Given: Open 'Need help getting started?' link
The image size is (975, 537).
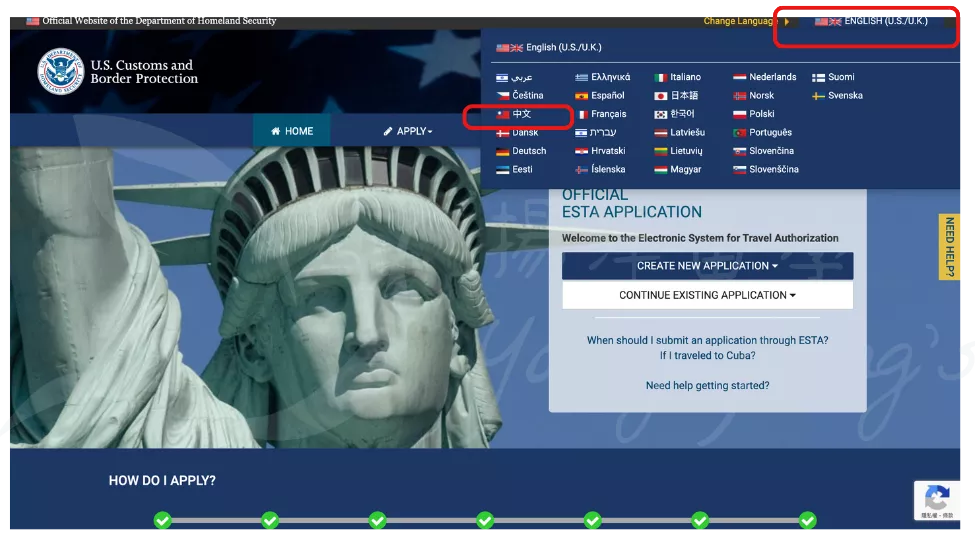Looking at the screenshot, I should tap(707, 385).
